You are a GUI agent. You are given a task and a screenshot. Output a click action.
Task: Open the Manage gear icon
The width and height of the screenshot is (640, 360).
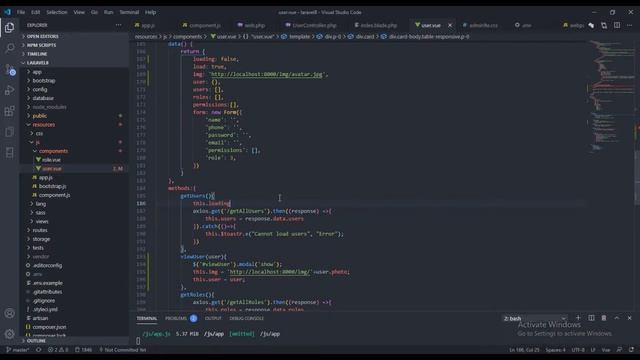tap(9, 334)
